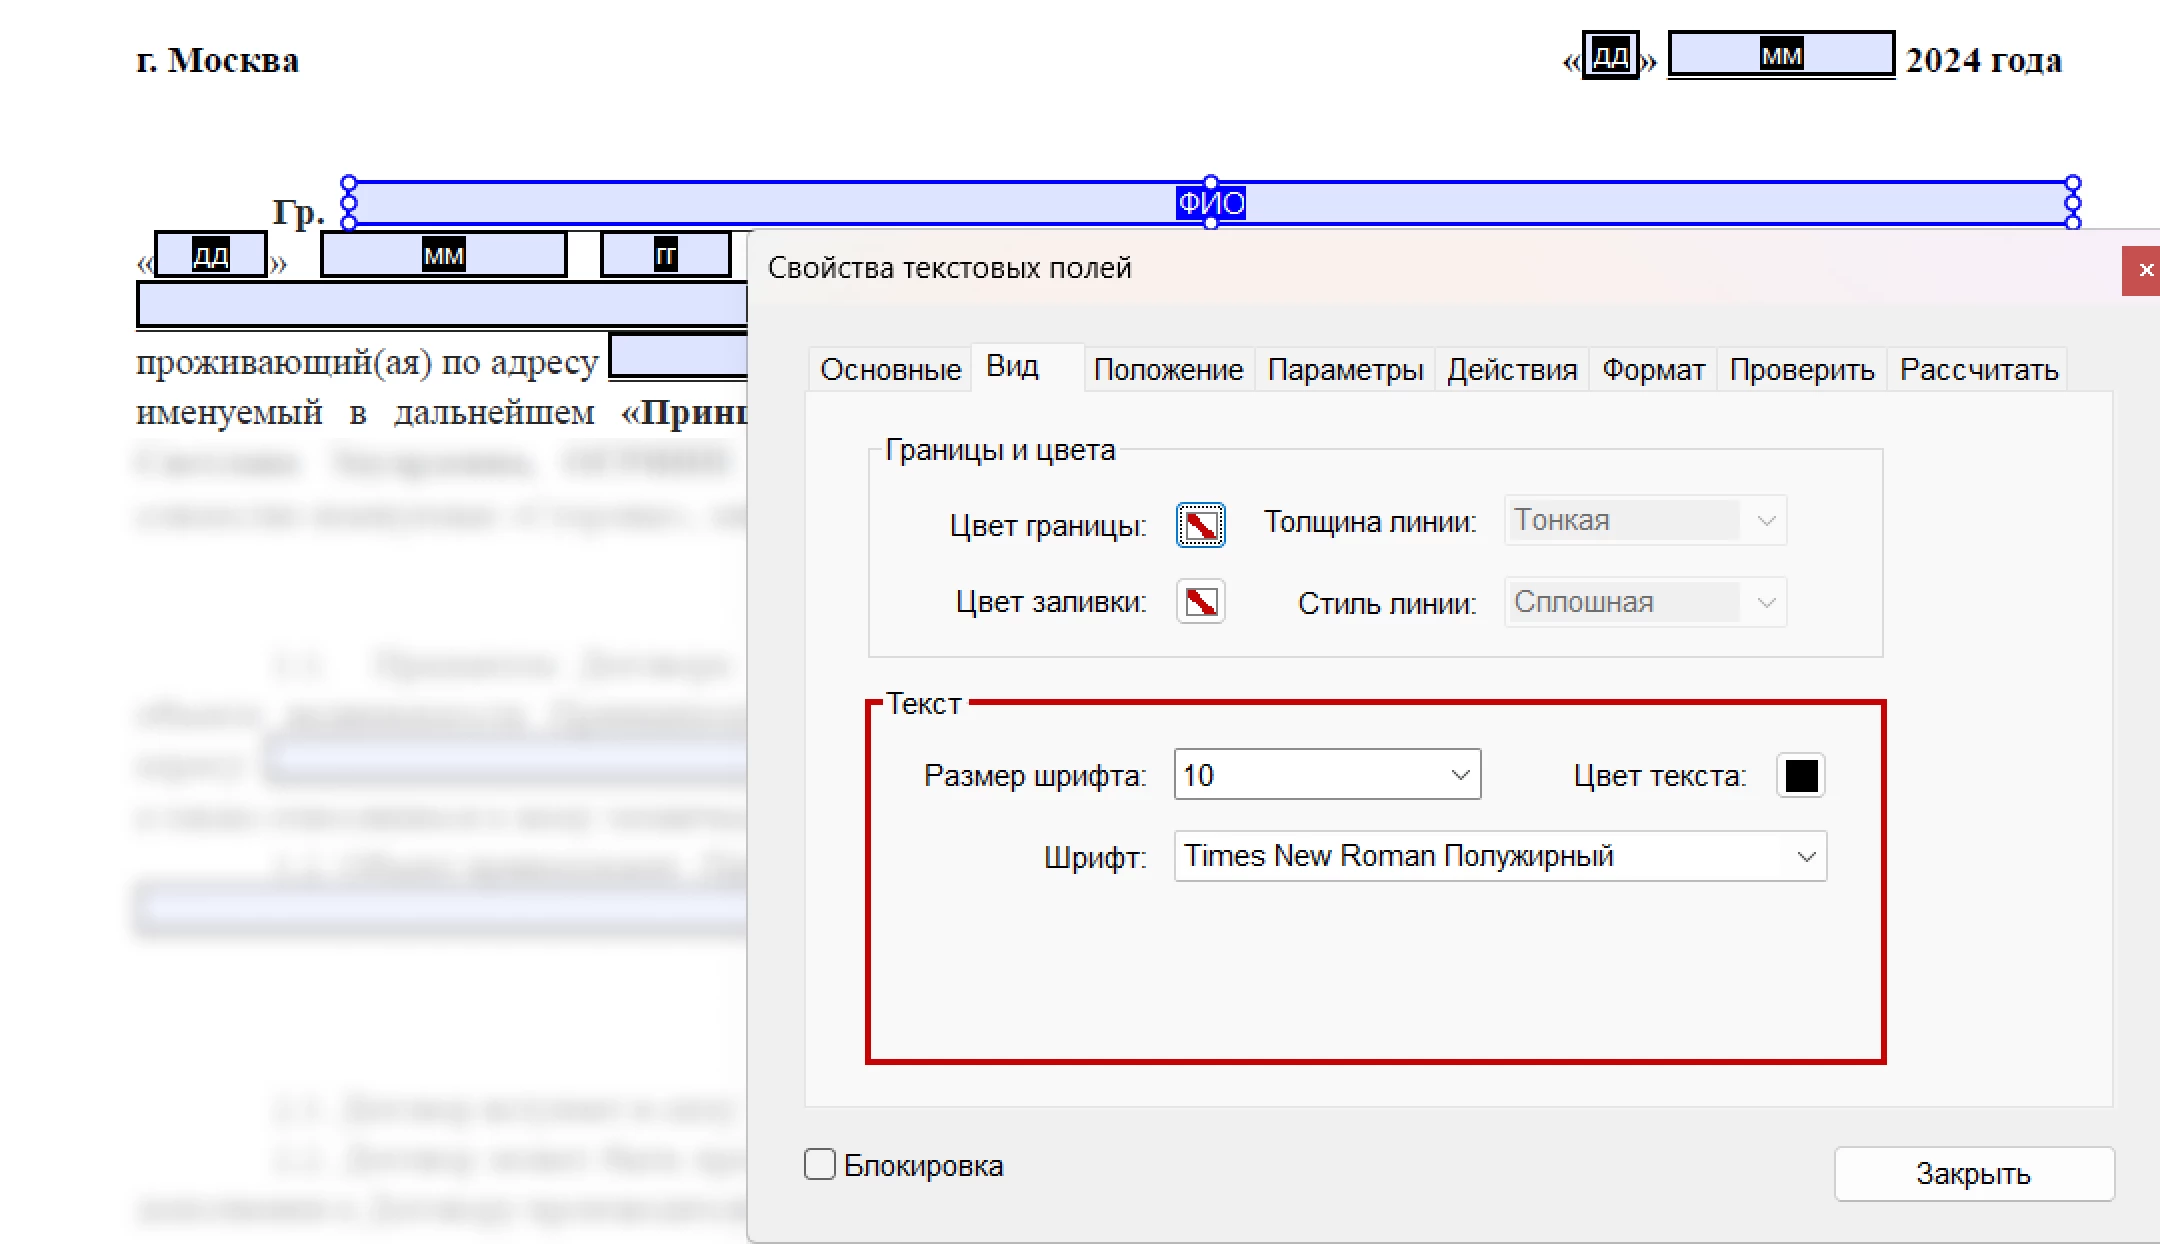Expand the Шрифт font dropdown
2160x1244 pixels.
[x=1806, y=857]
